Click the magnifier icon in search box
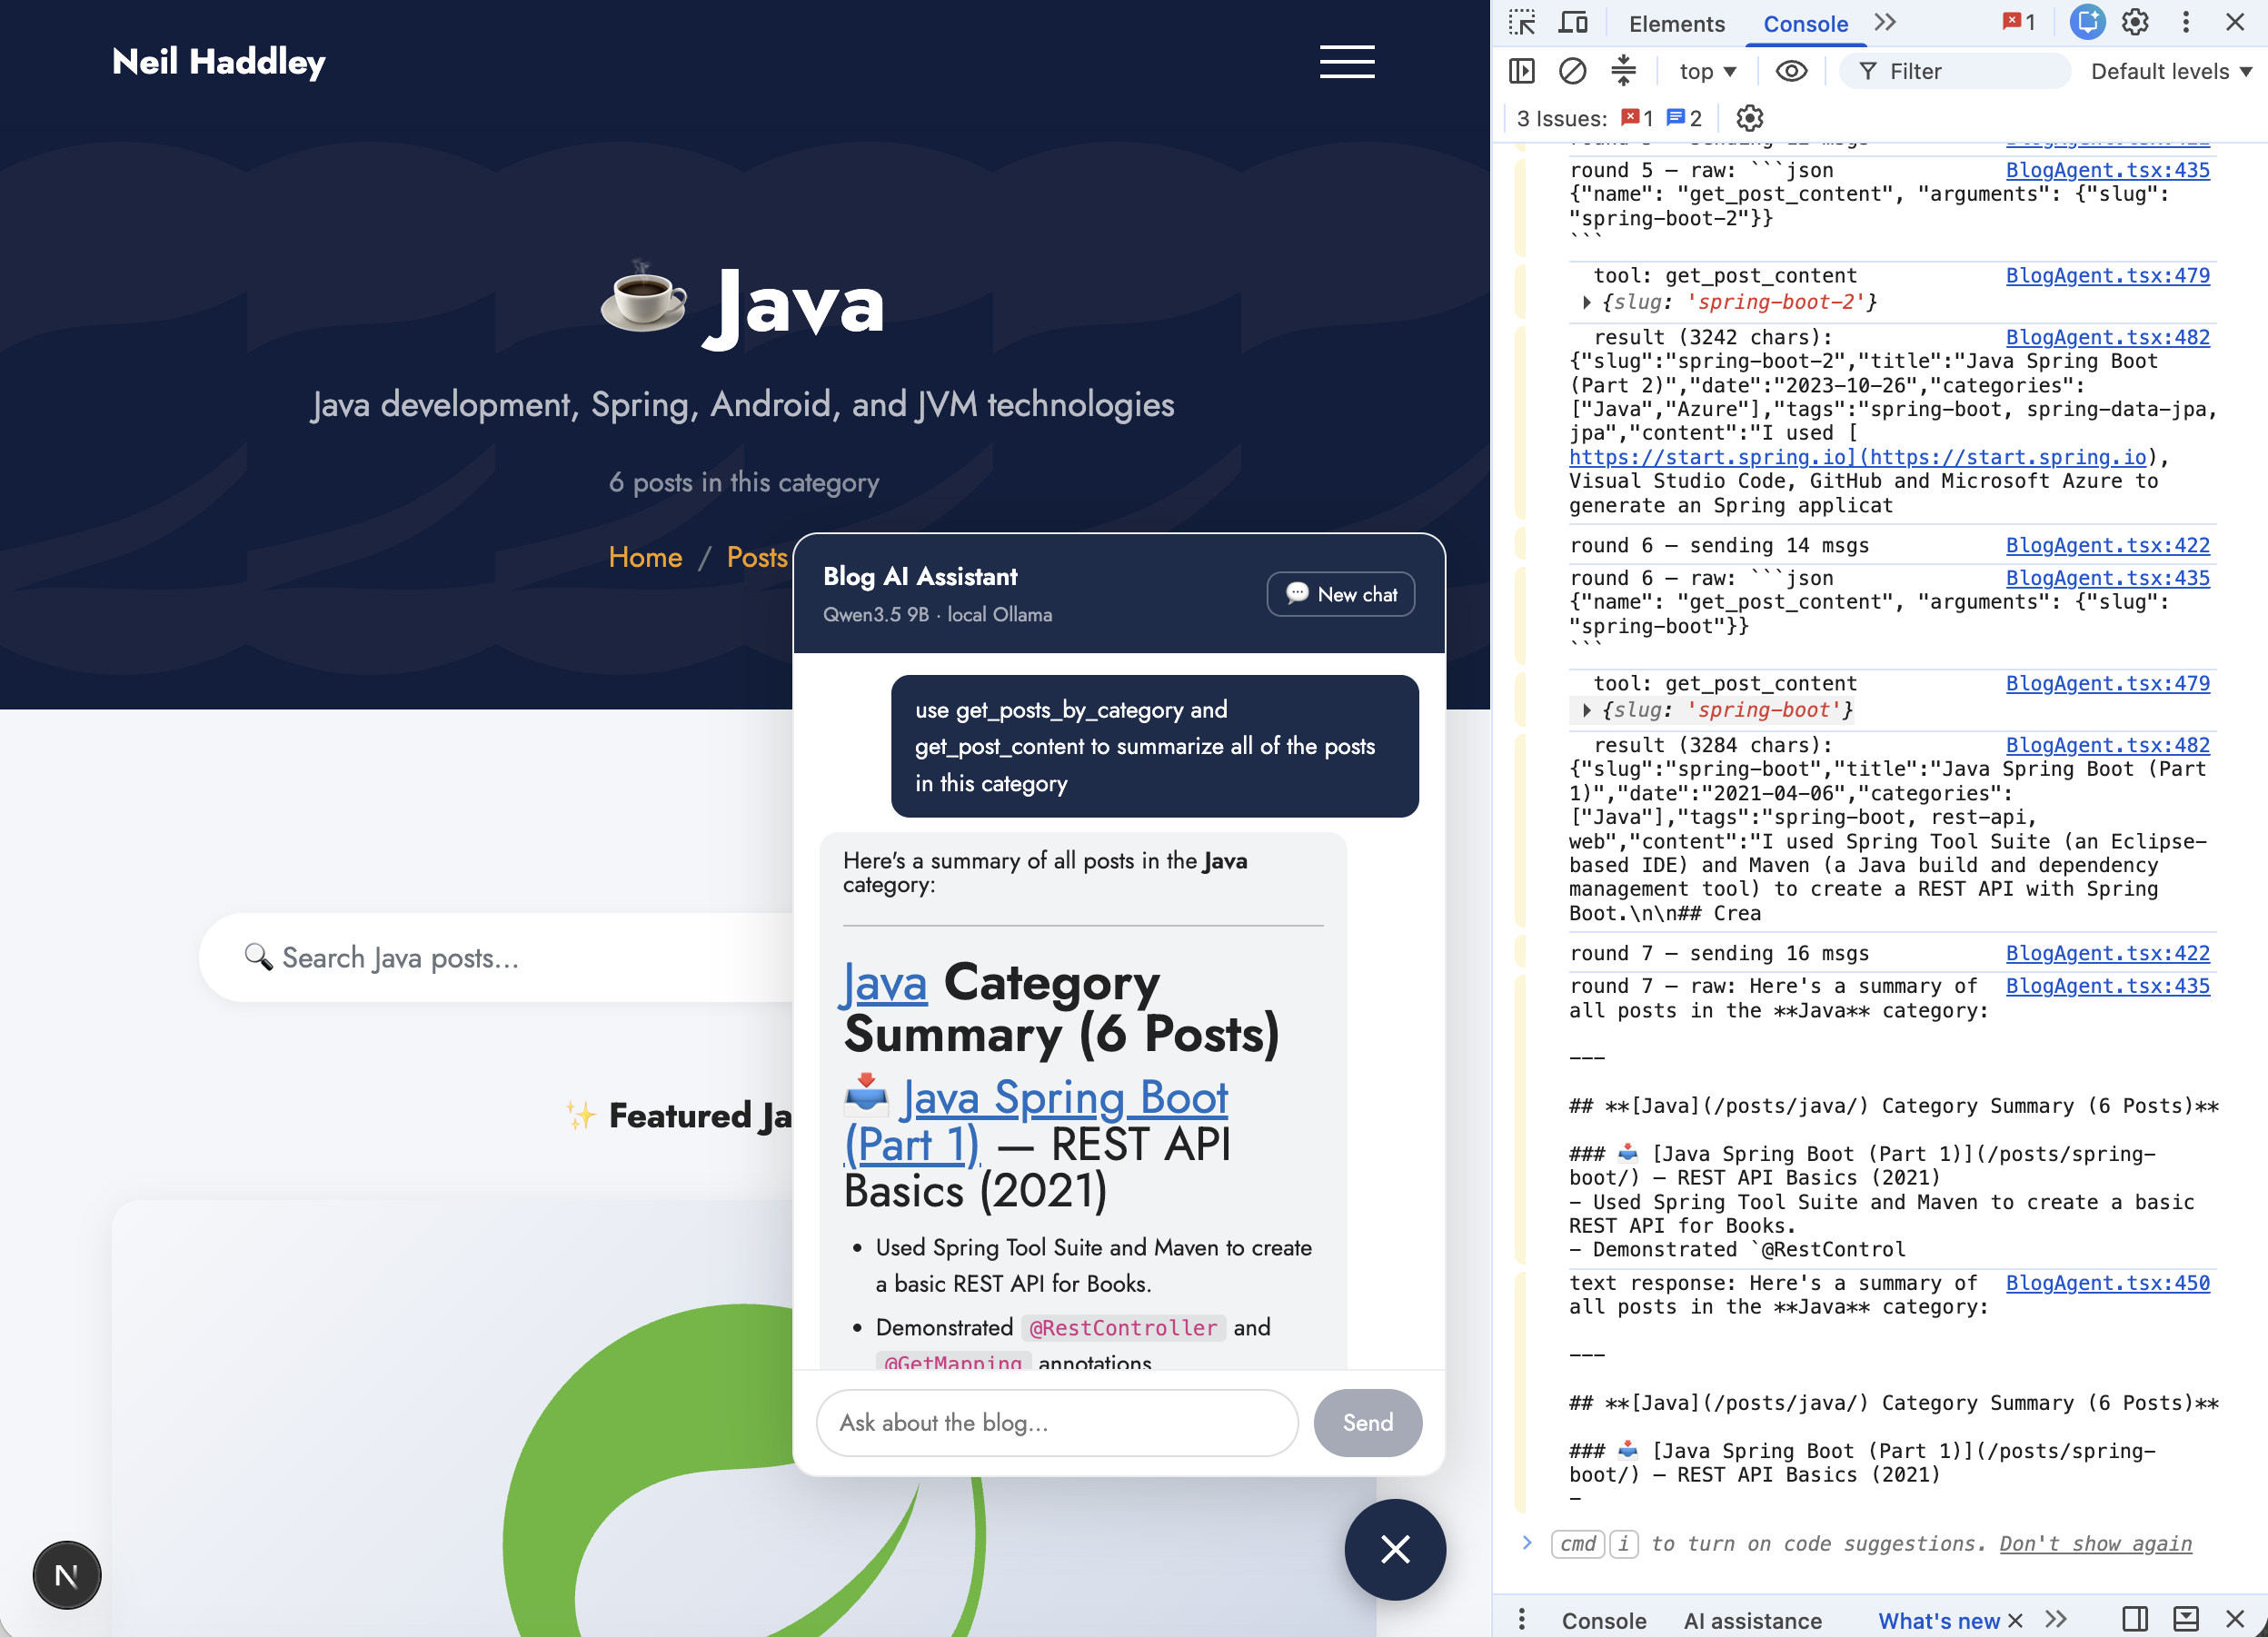The image size is (2268, 1637). point(258,957)
